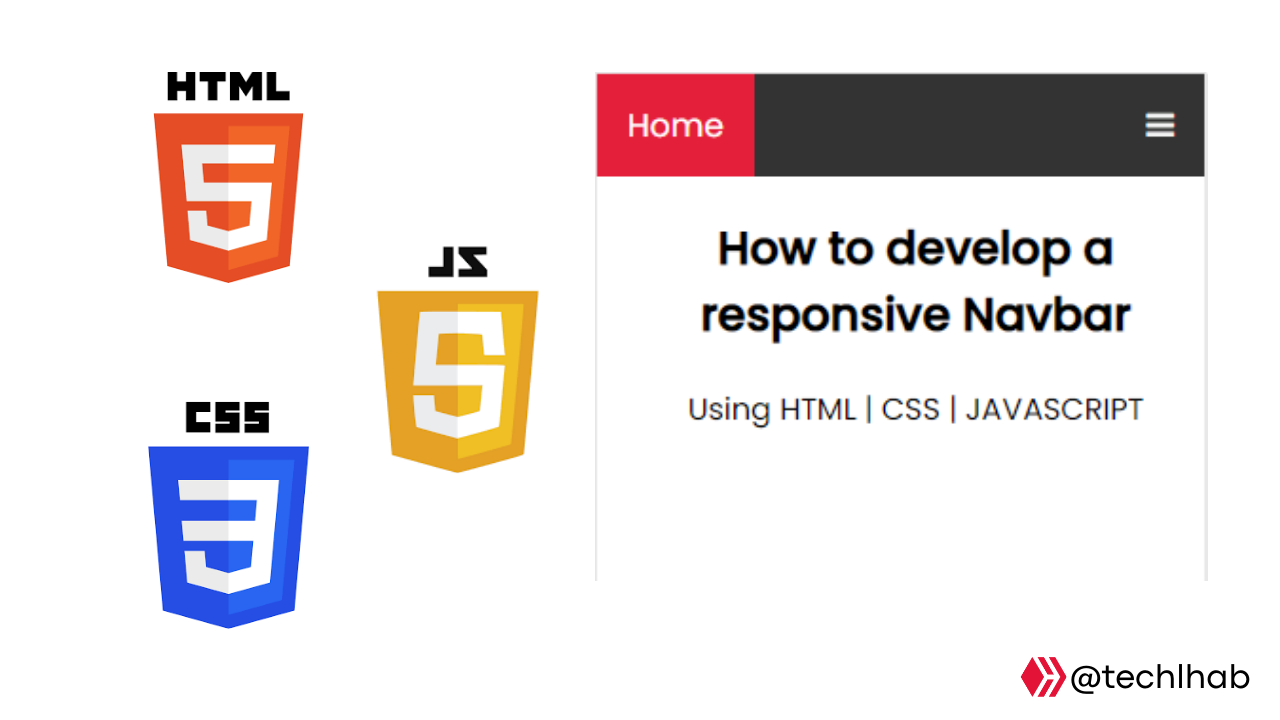Click the yellow JS shield logo
Image resolution: width=1280 pixels, height=720 pixels.
click(x=457, y=380)
